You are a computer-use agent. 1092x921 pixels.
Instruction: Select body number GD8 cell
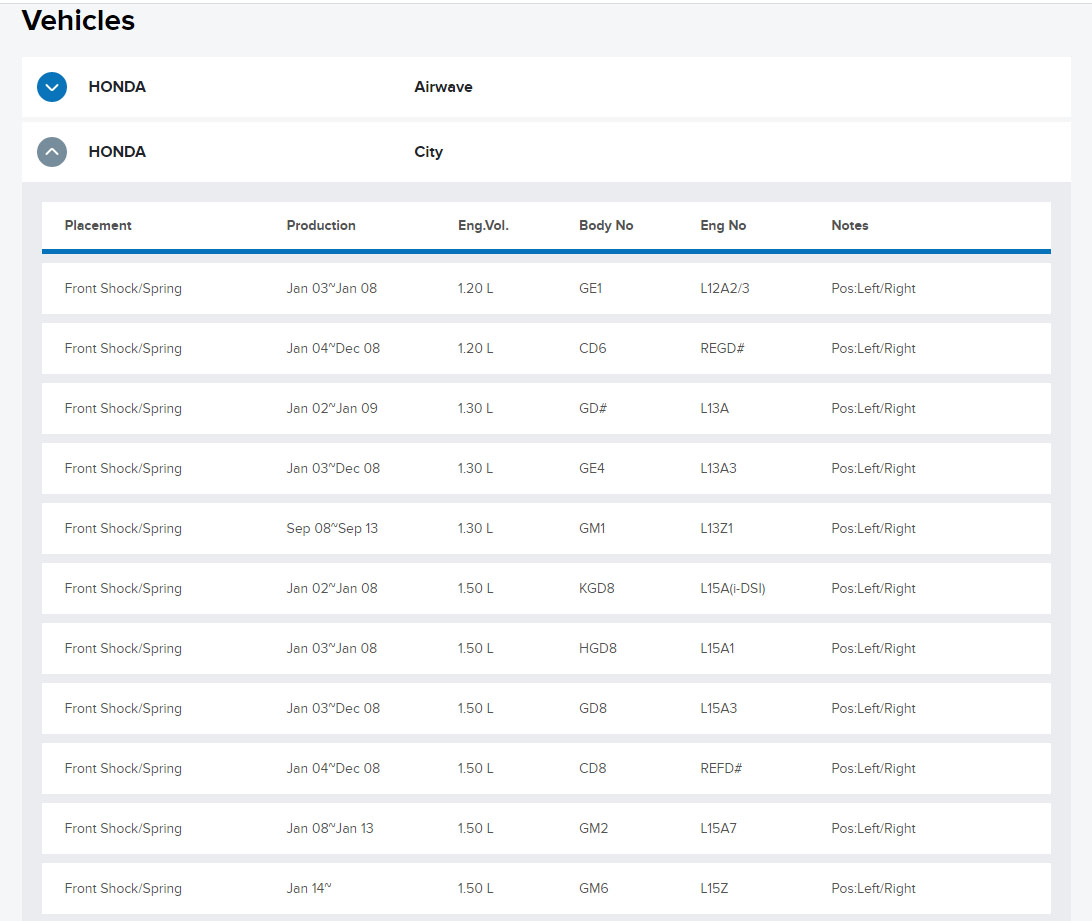click(x=593, y=708)
